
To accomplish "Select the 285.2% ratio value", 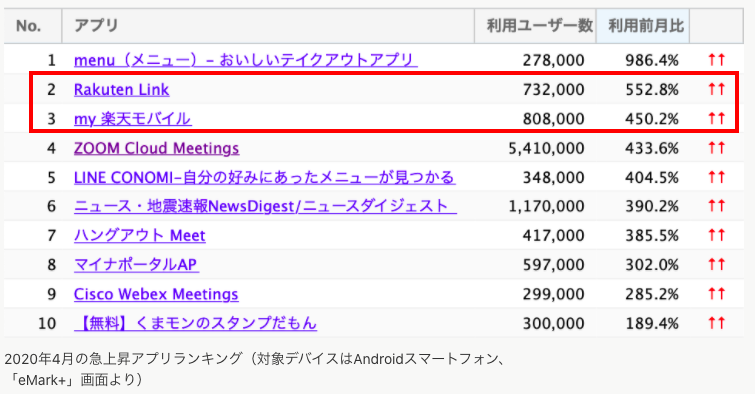I will (x=652, y=294).
